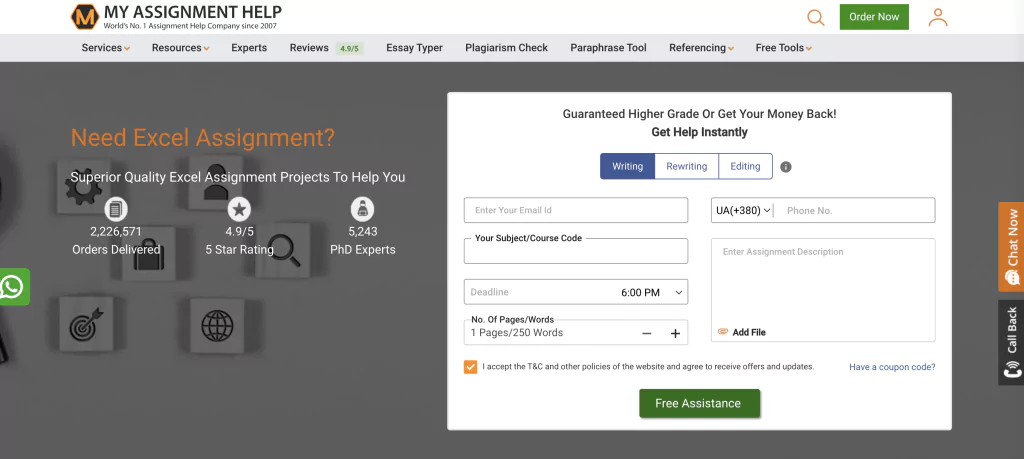Click the info icon beside Editing
Screen dimensions: 1024x459
tap(786, 166)
